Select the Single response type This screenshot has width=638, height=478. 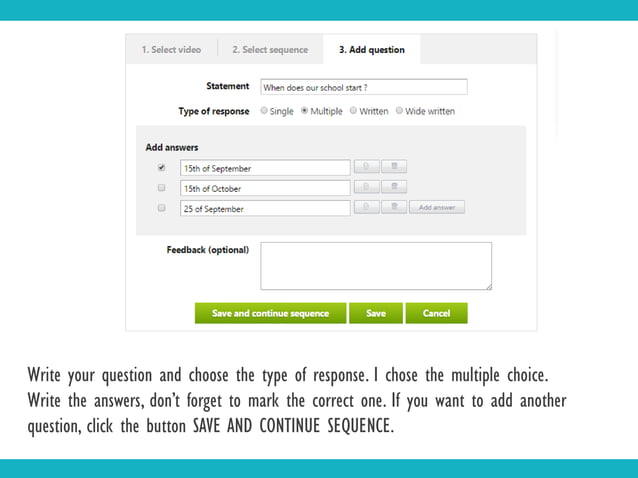coord(264,111)
